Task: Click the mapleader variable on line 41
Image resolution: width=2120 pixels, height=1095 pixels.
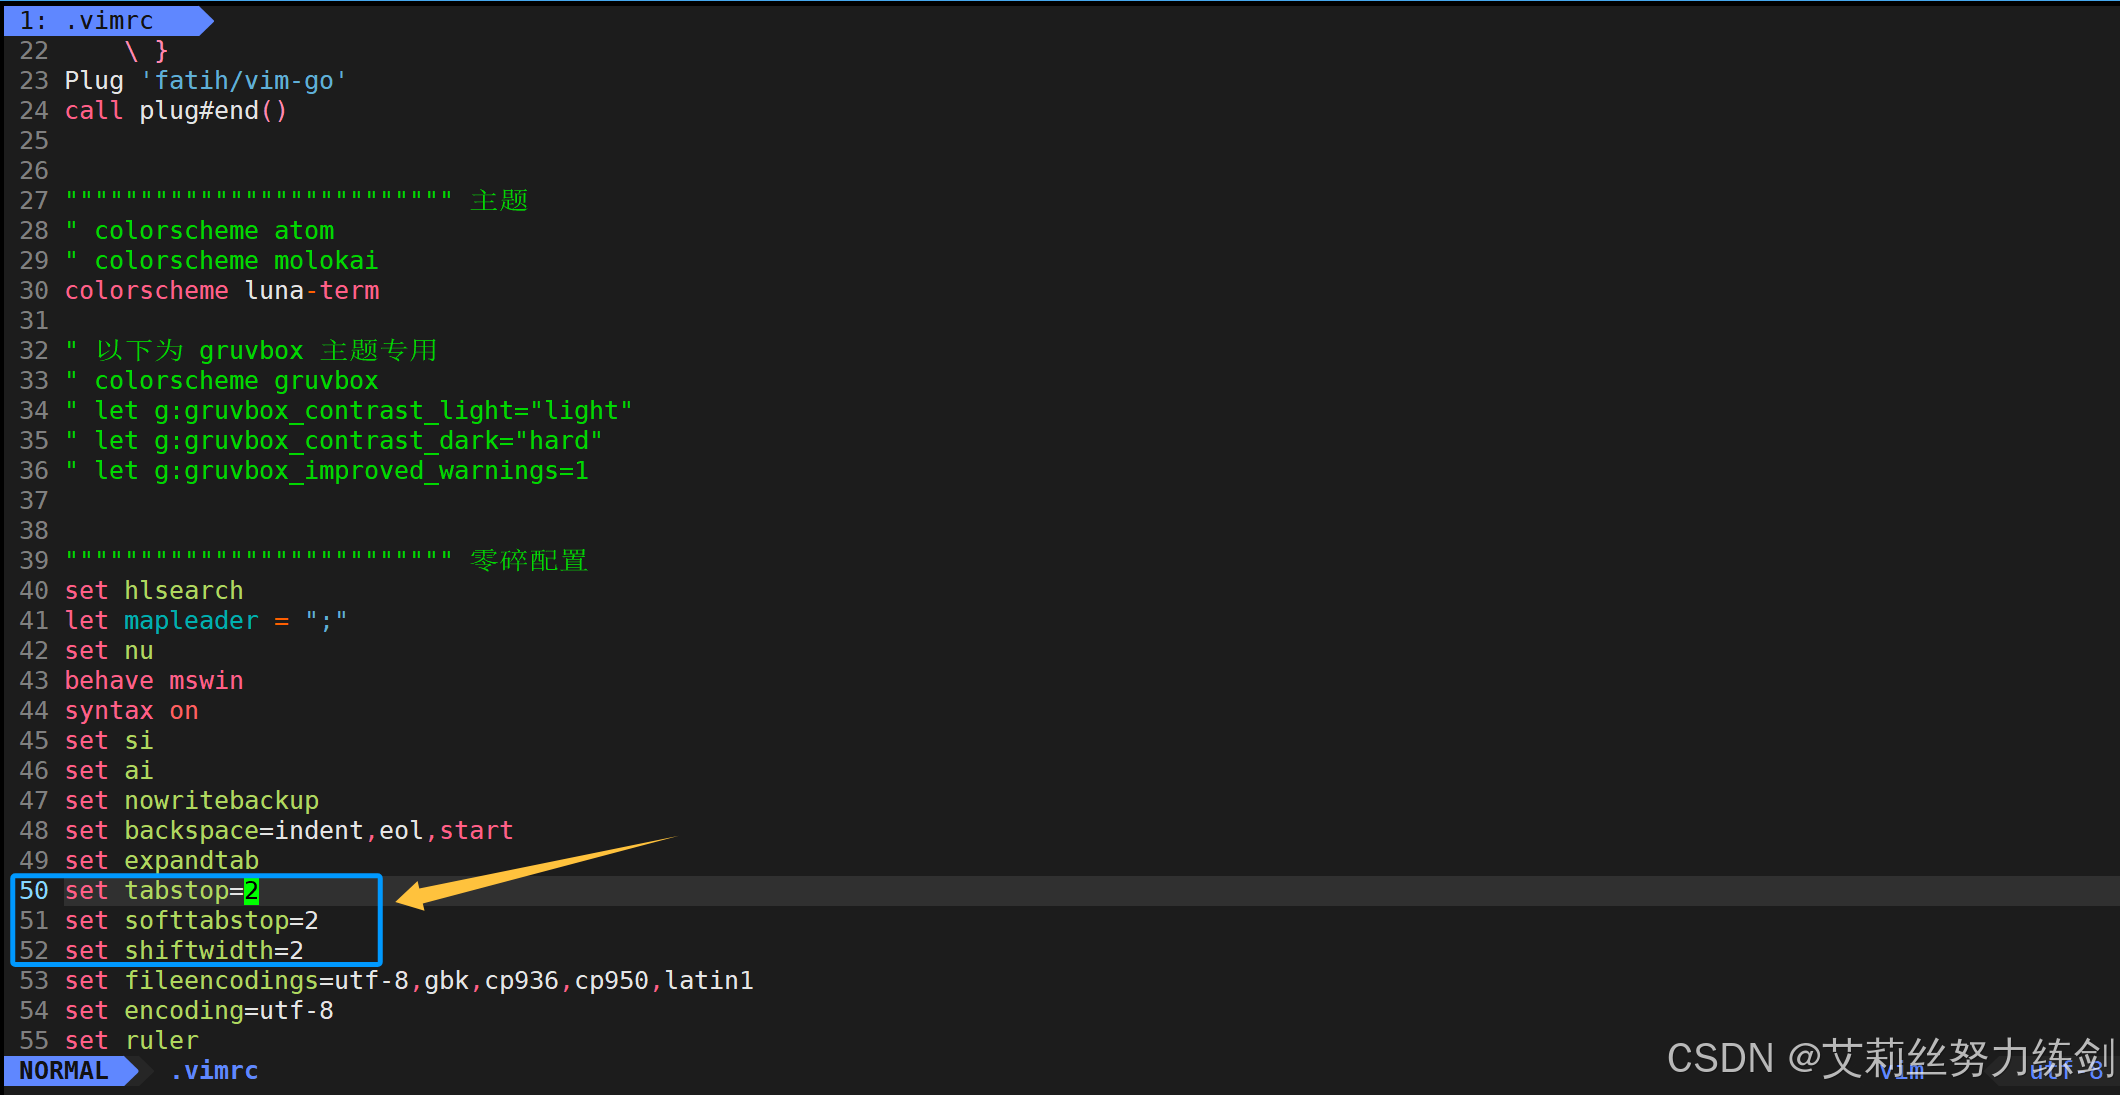Action: click(191, 620)
